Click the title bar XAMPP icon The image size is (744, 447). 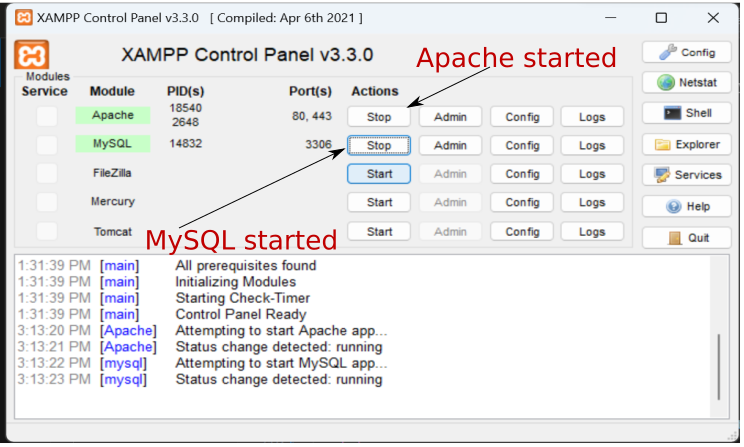pyautogui.click(x=23, y=18)
